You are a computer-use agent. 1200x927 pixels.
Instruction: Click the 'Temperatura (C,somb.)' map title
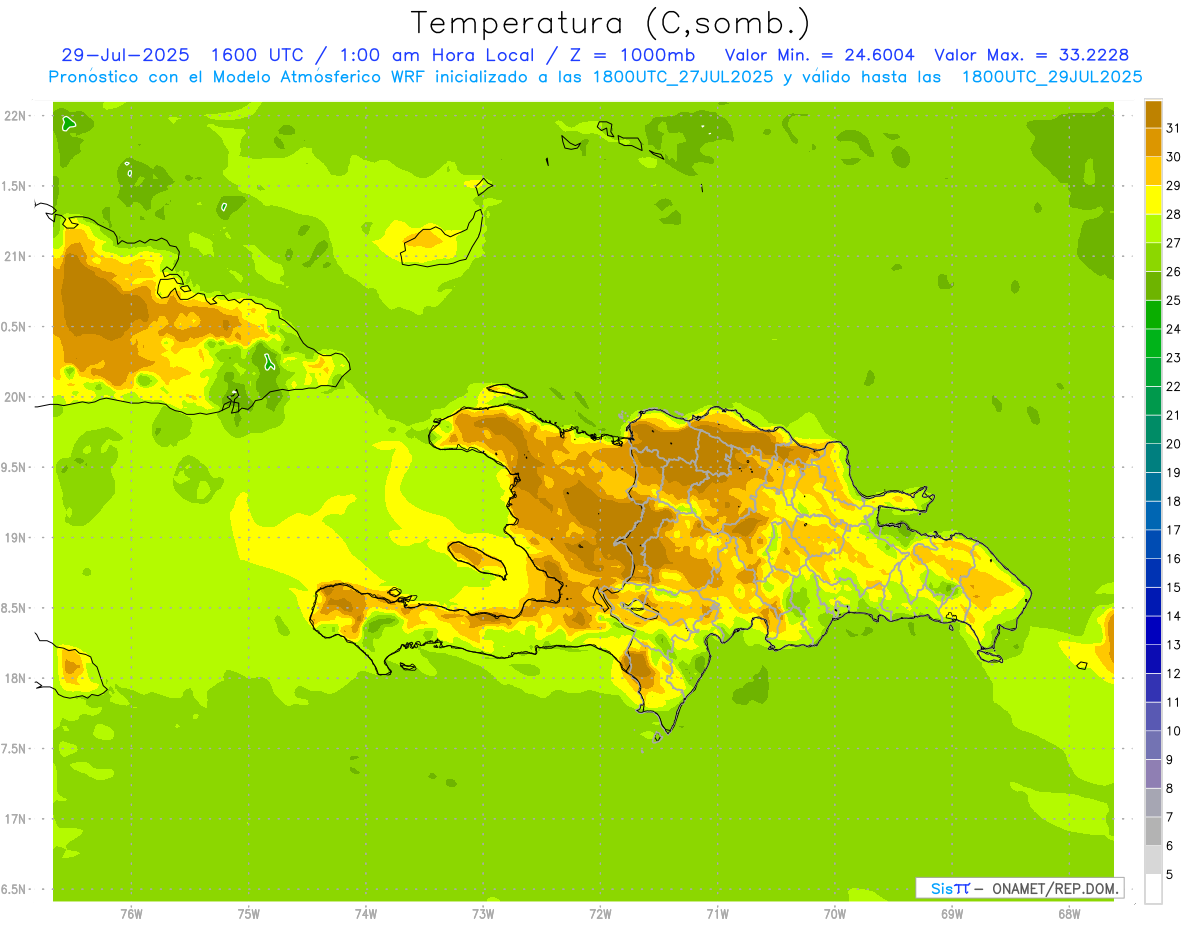(x=610, y=22)
